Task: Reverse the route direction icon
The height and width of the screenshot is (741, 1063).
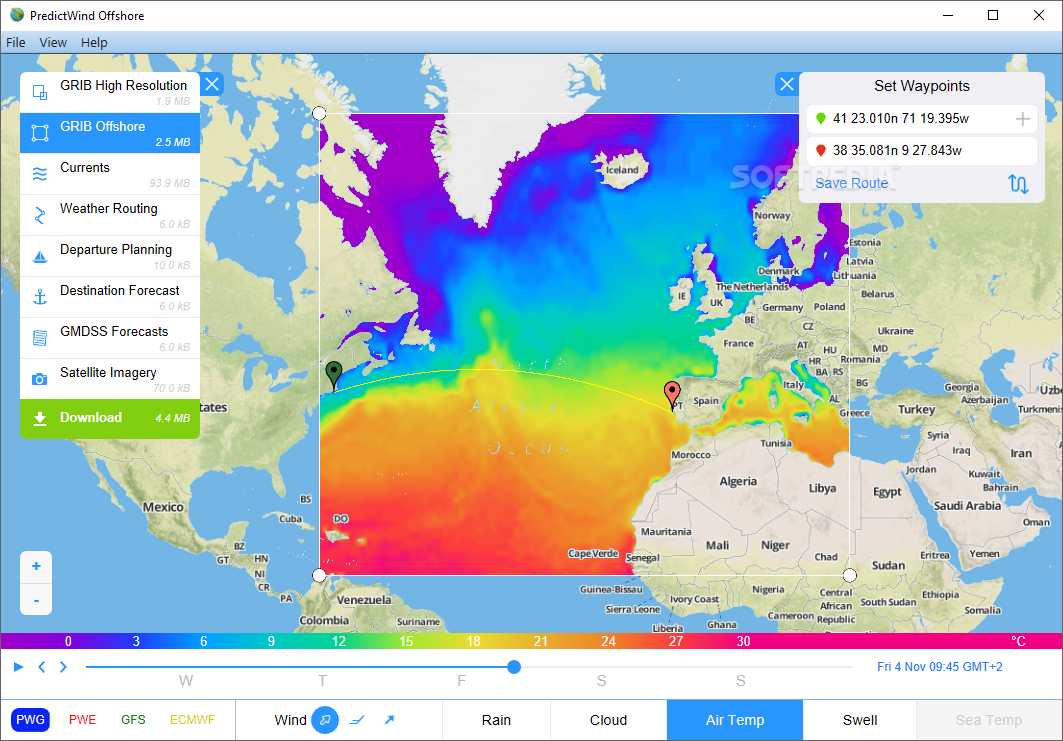Action: pos(1018,183)
